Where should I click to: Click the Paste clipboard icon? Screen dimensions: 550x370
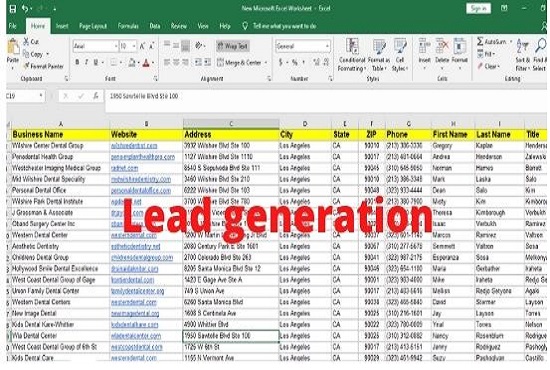coord(13,47)
